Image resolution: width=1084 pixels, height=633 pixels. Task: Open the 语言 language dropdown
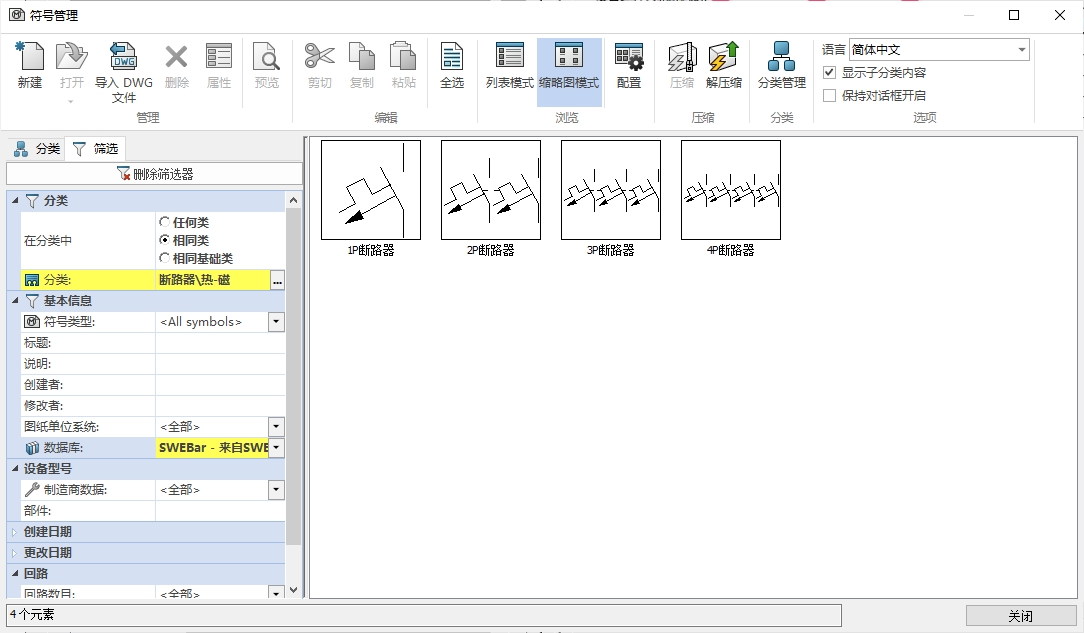pos(1021,50)
